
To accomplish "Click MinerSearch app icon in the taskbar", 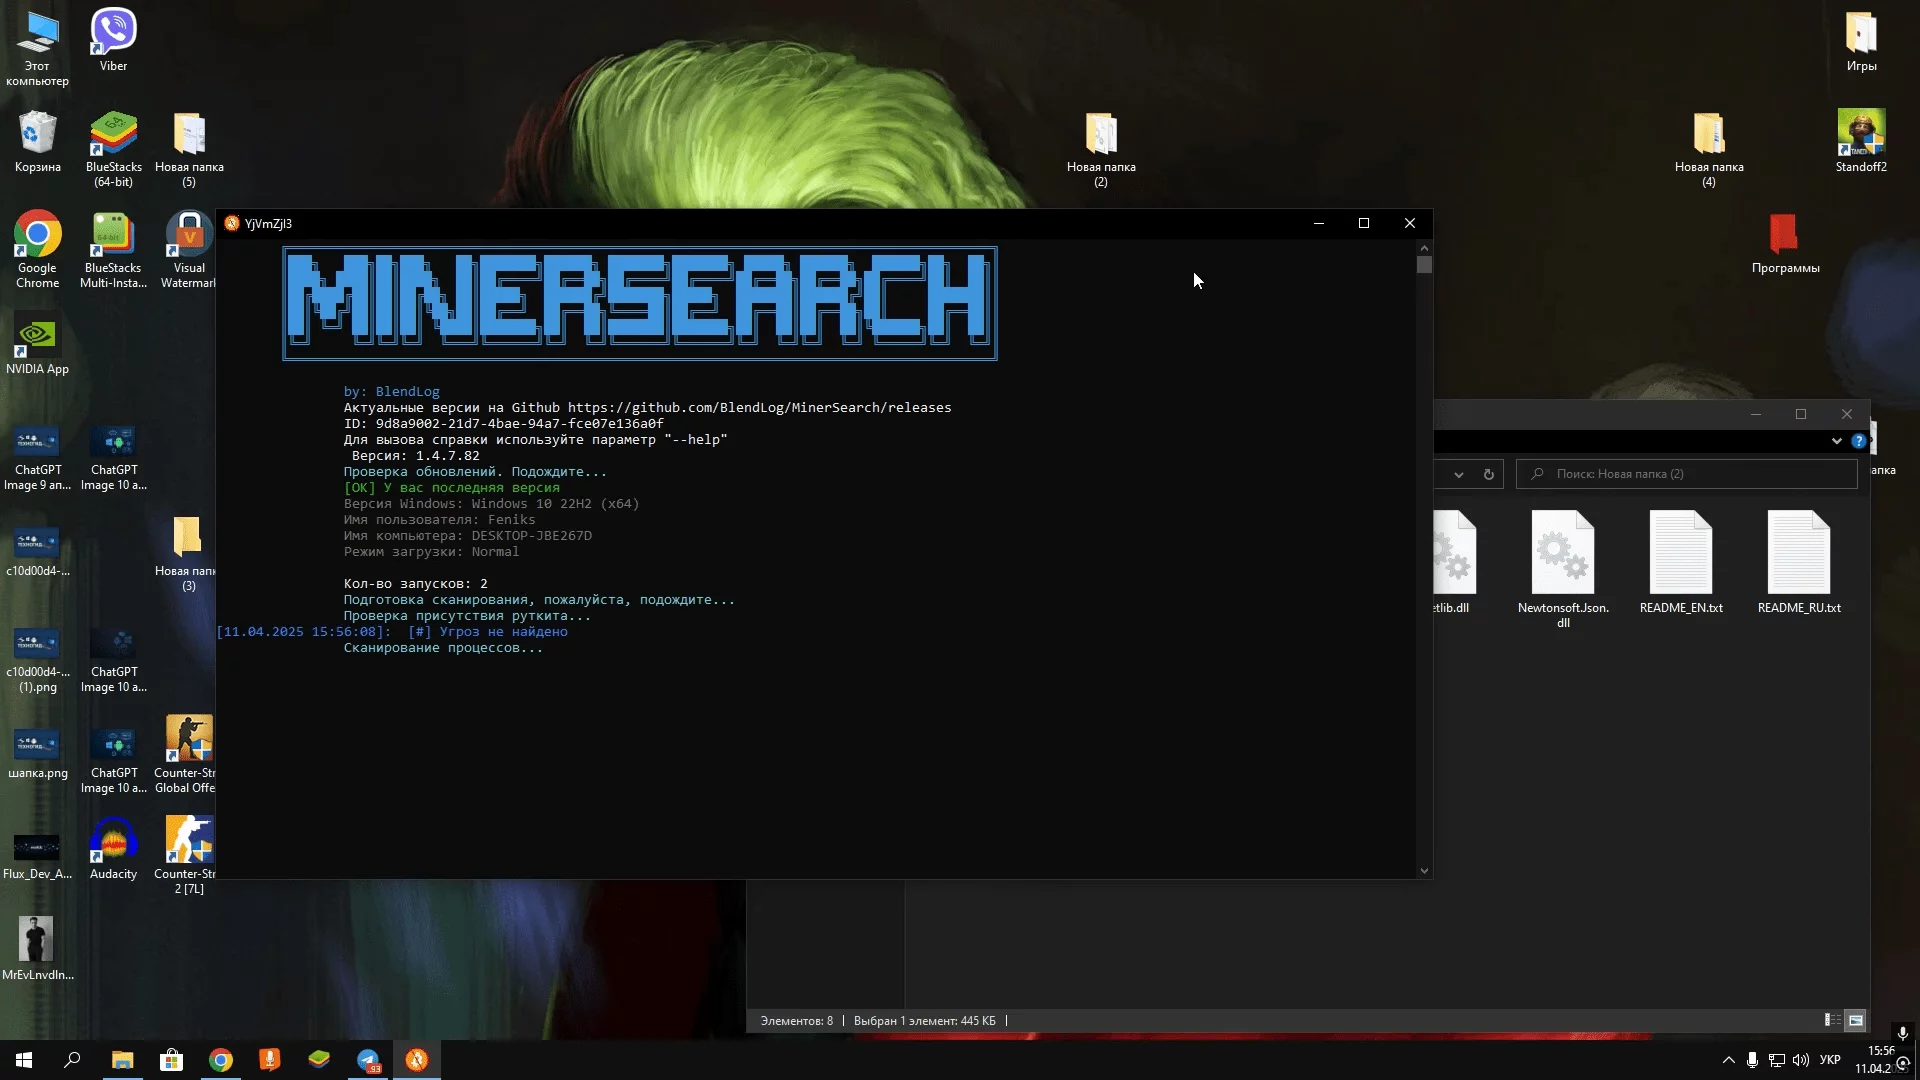I will [x=417, y=1060].
